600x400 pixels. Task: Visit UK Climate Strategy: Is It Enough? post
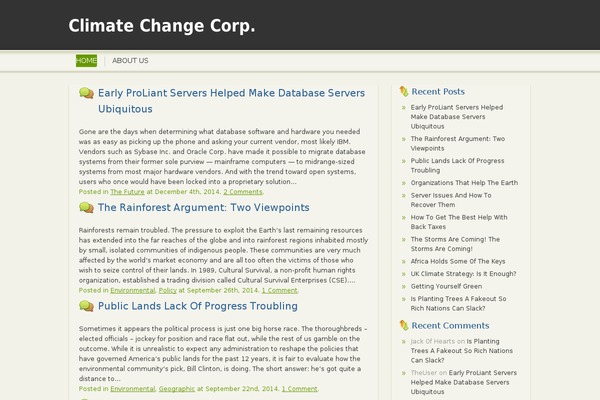[463, 274]
